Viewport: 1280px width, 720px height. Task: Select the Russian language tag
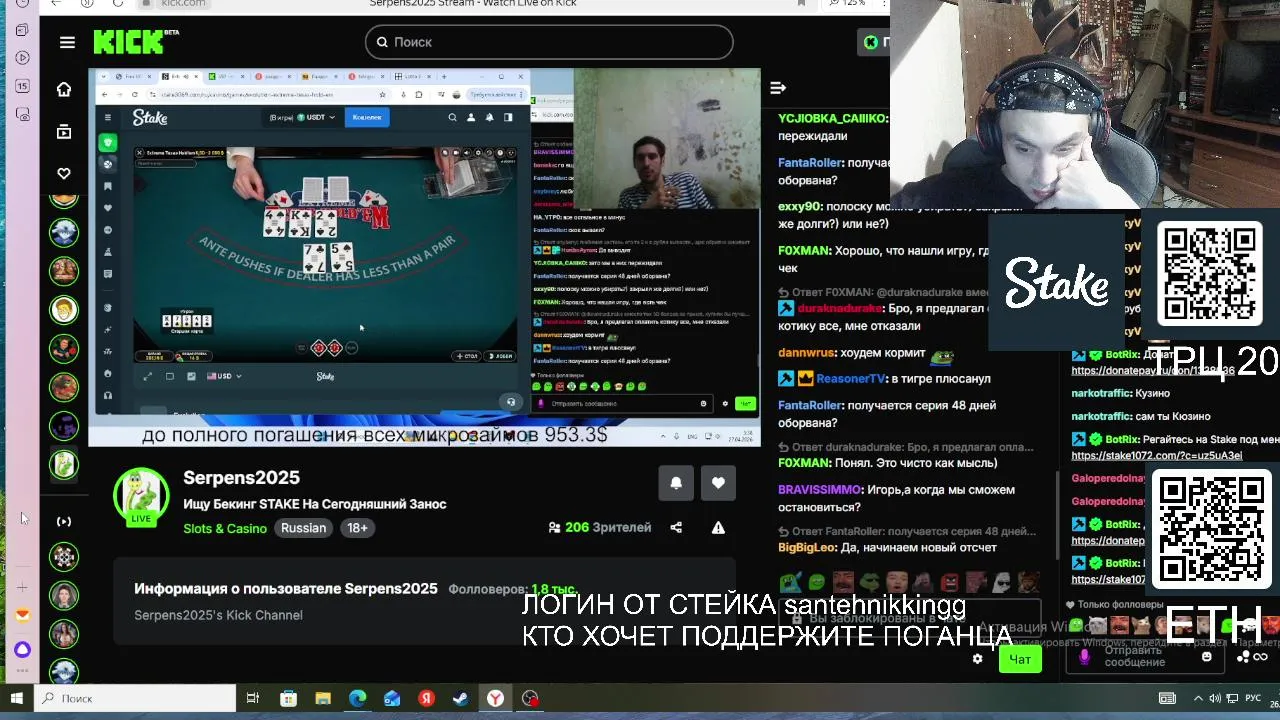[x=303, y=528]
